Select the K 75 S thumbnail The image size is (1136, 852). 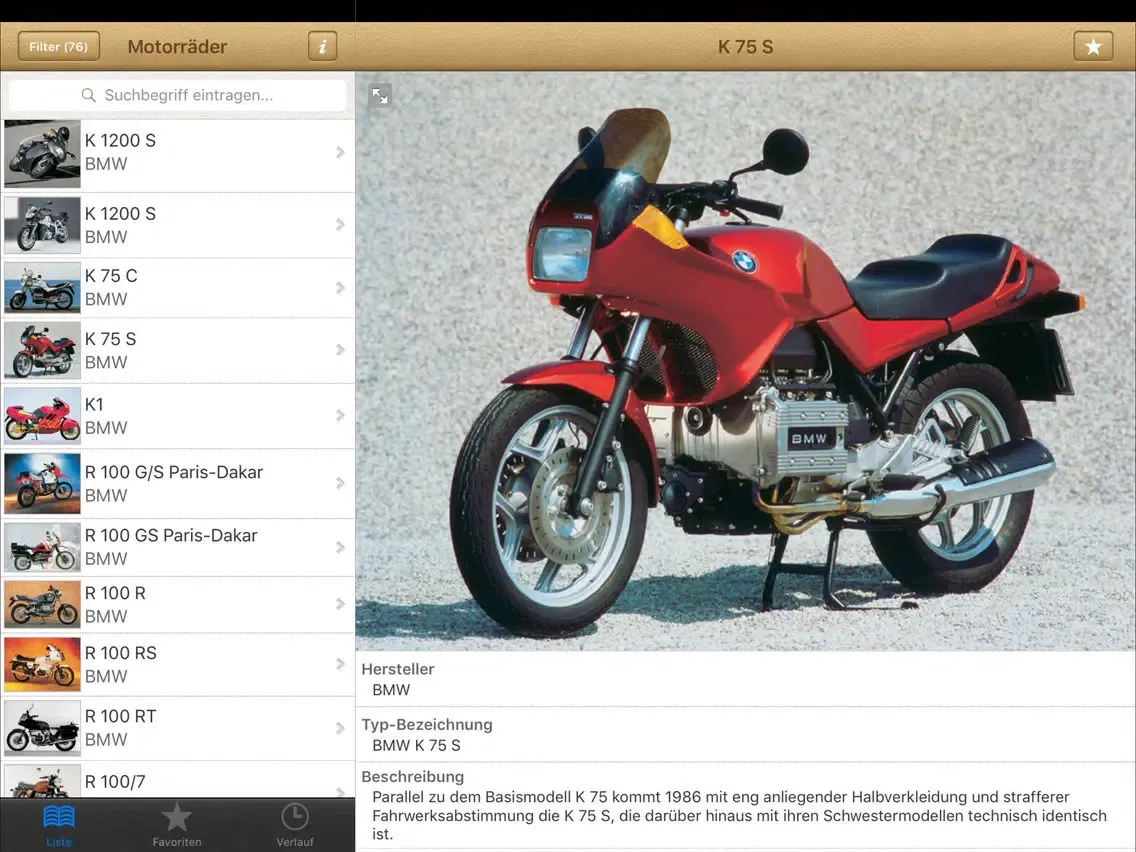(42, 351)
